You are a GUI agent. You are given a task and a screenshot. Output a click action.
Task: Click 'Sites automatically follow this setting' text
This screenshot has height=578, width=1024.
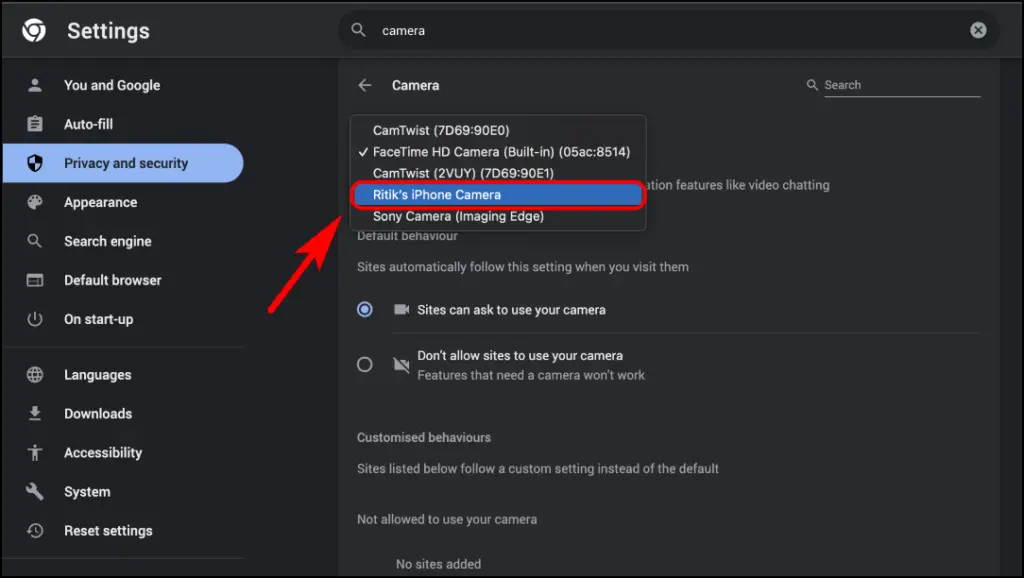522,266
